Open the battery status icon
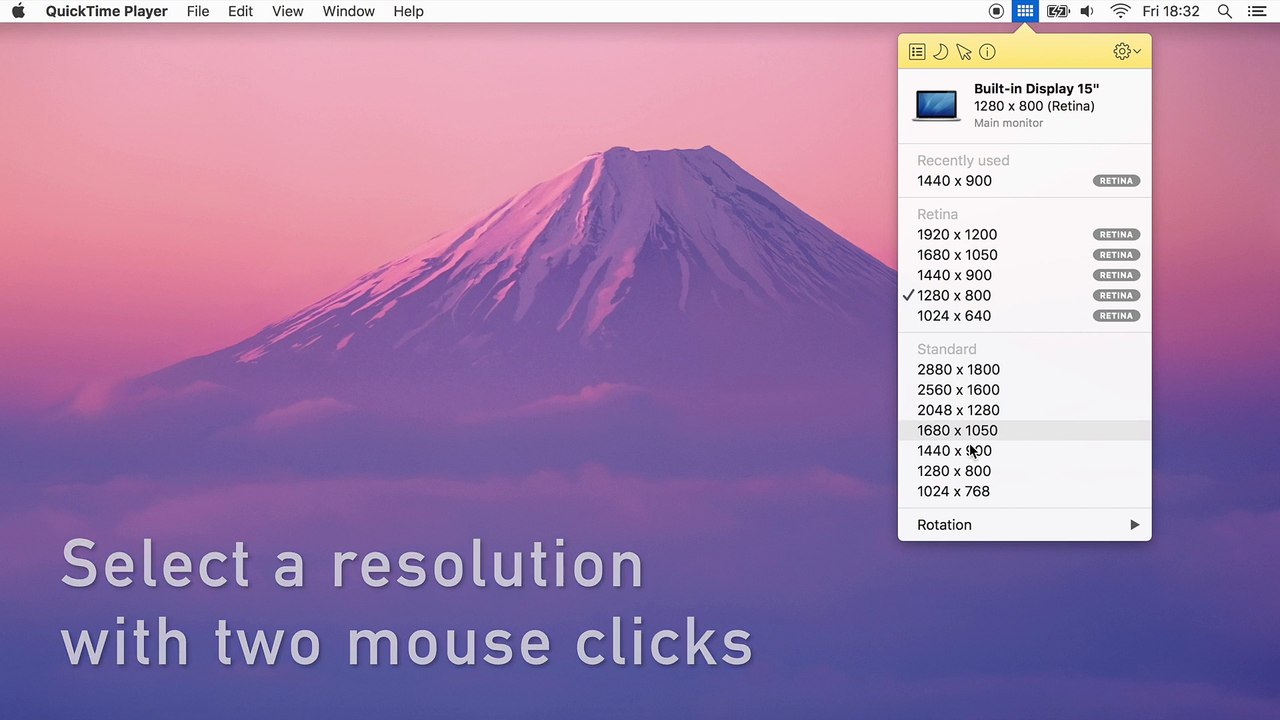The height and width of the screenshot is (720, 1280). [x=1058, y=11]
